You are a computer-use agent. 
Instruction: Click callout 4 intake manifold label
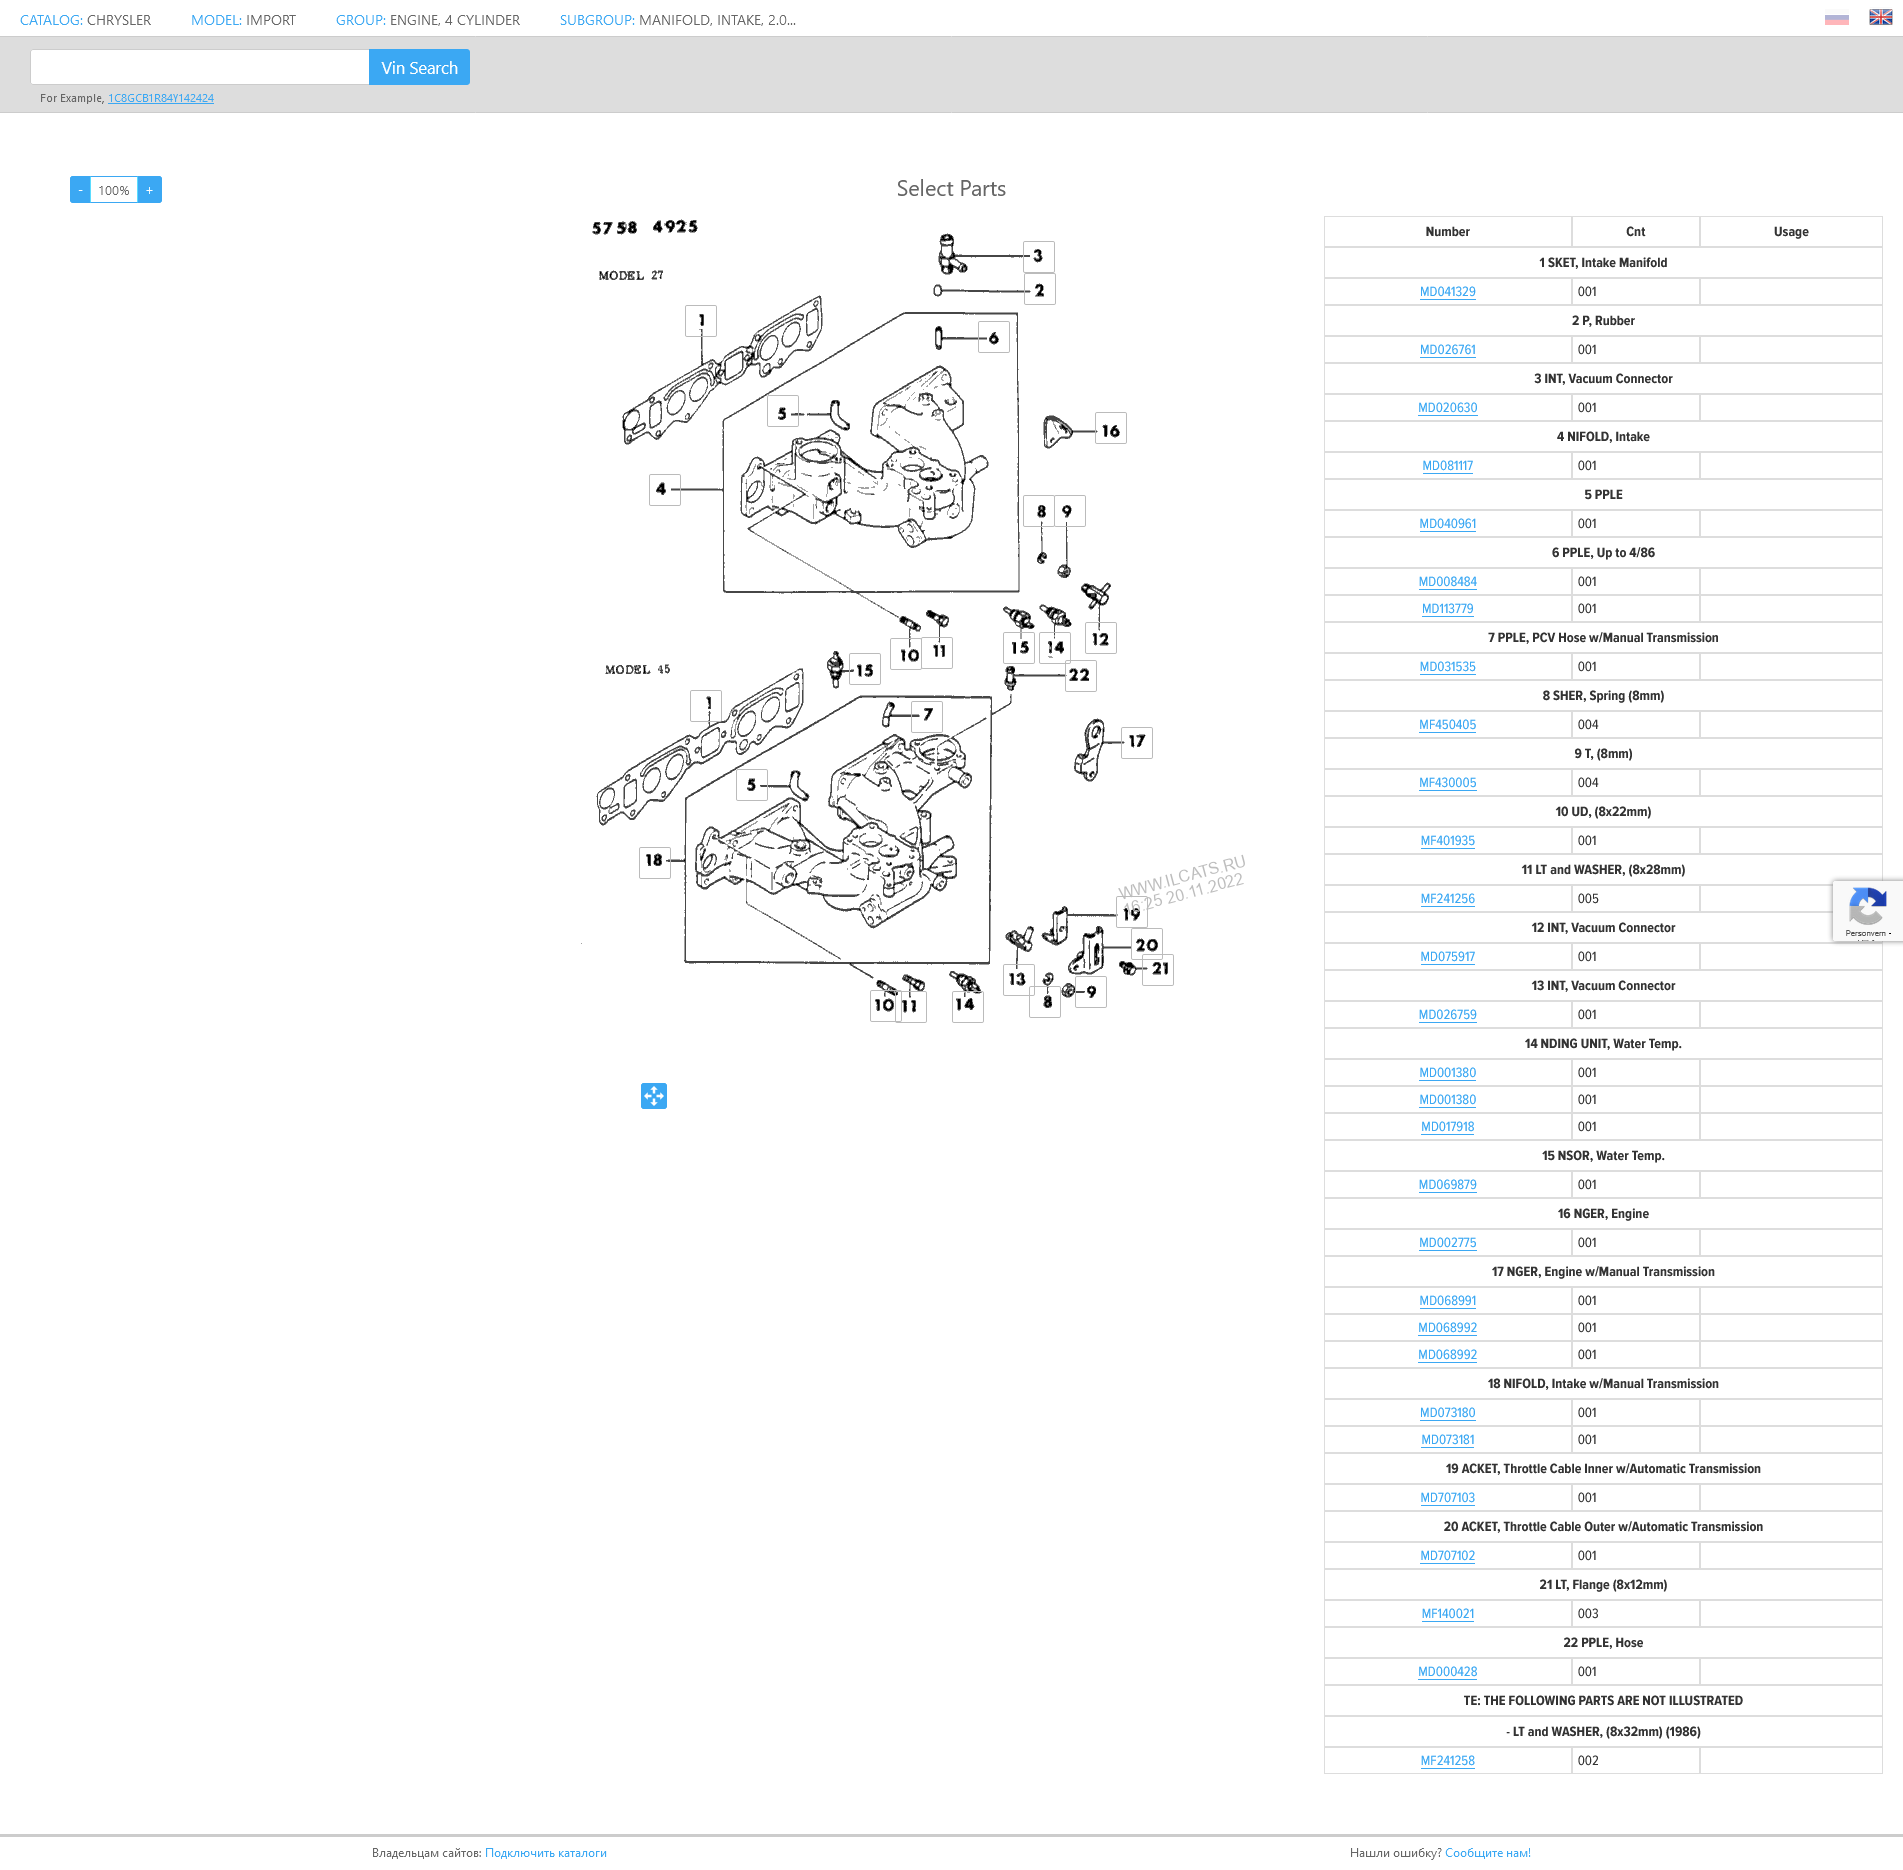tap(662, 489)
